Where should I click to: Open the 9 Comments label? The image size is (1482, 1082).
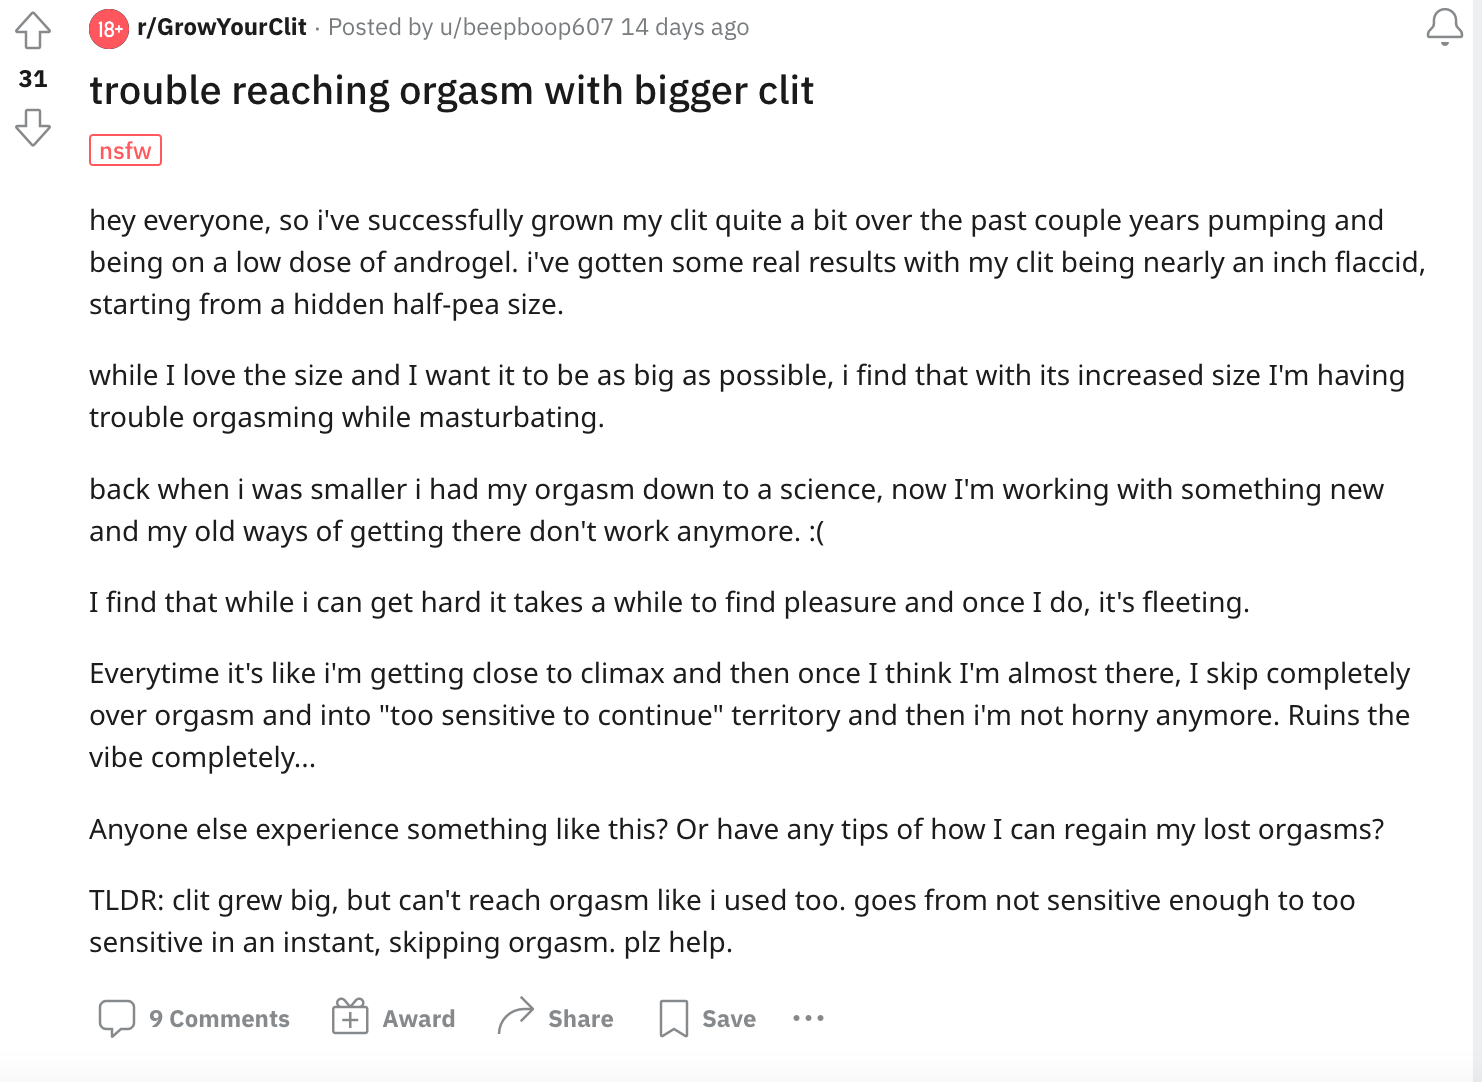[x=219, y=1018]
